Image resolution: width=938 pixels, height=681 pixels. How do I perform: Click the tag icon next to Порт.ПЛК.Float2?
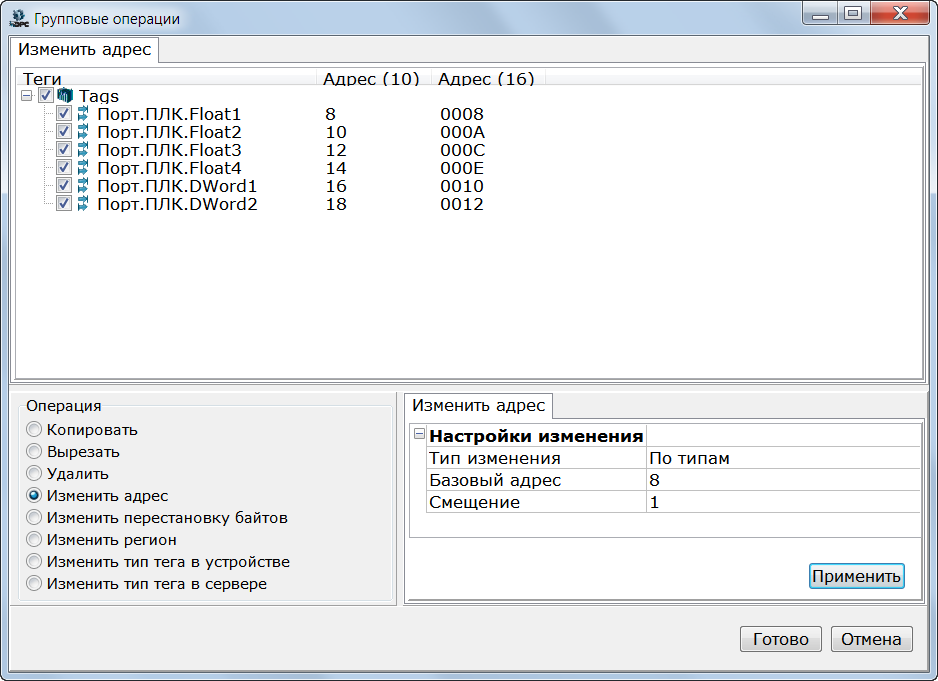pyautogui.click(x=83, y=133)
